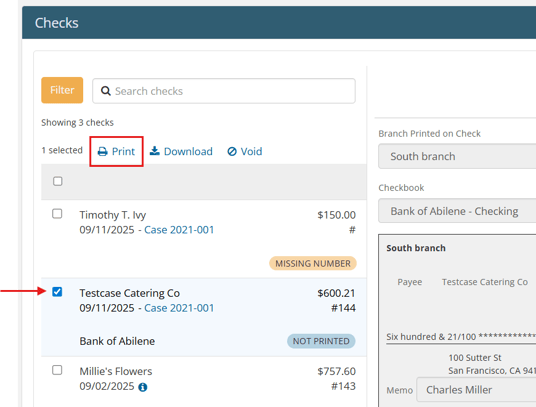Image resolution: width=536 pixels, height=407 pixels.
Task: Open Case 2021-001 link under Timothy T. Ivy
Action: click(179, 230)
